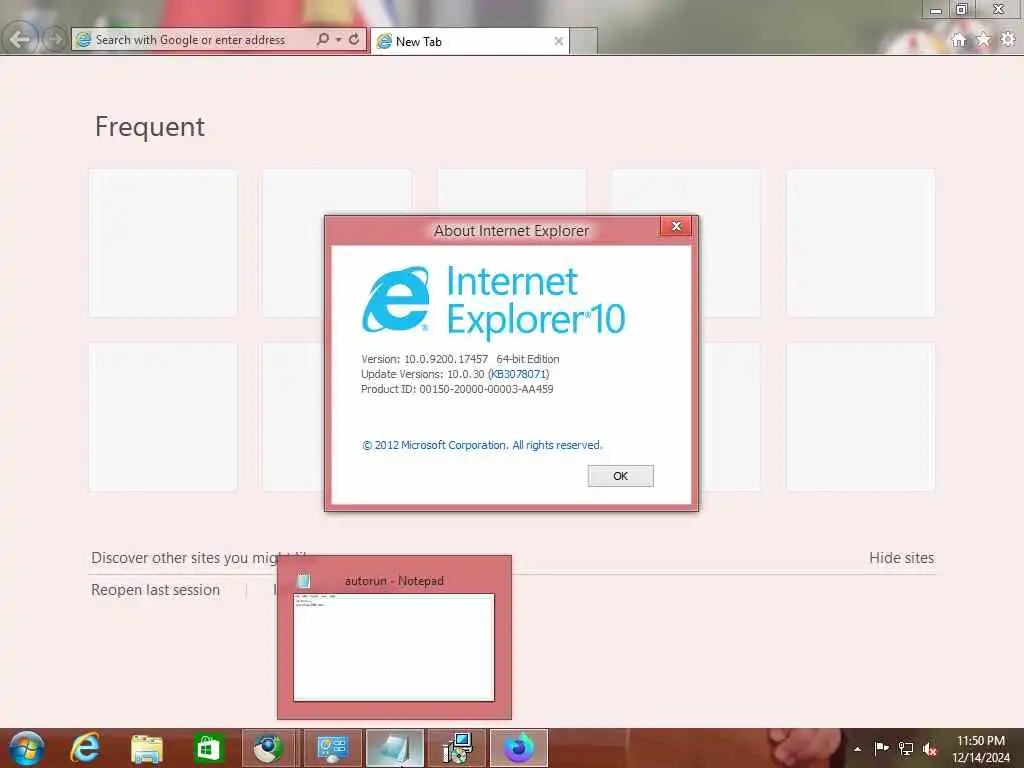Open the KB3078071 update link

pyautogui.click(x=519, y=374)
